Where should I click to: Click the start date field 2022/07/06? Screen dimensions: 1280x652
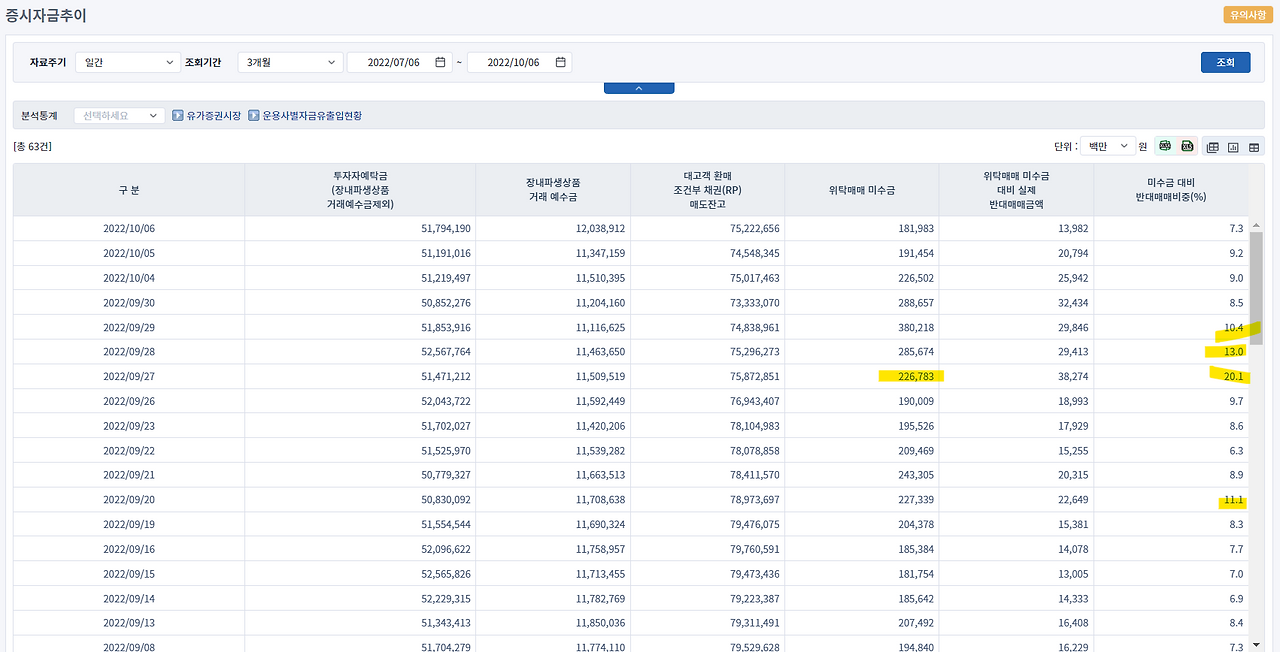(x=399, y=62)
